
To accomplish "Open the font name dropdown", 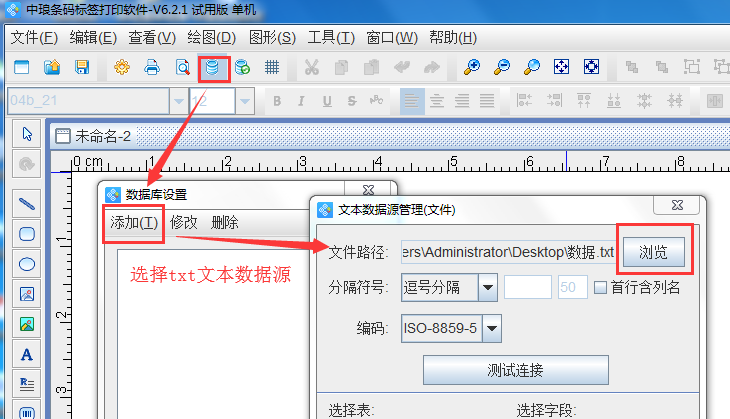I will pos(179,101).
